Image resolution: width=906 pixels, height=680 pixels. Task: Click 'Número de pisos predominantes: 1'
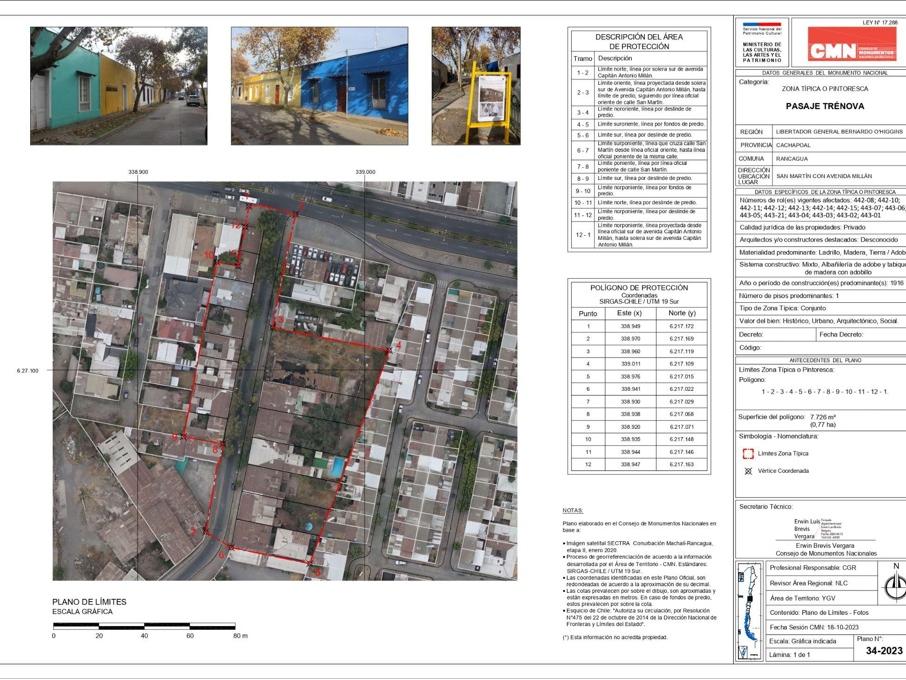point(789,296)
